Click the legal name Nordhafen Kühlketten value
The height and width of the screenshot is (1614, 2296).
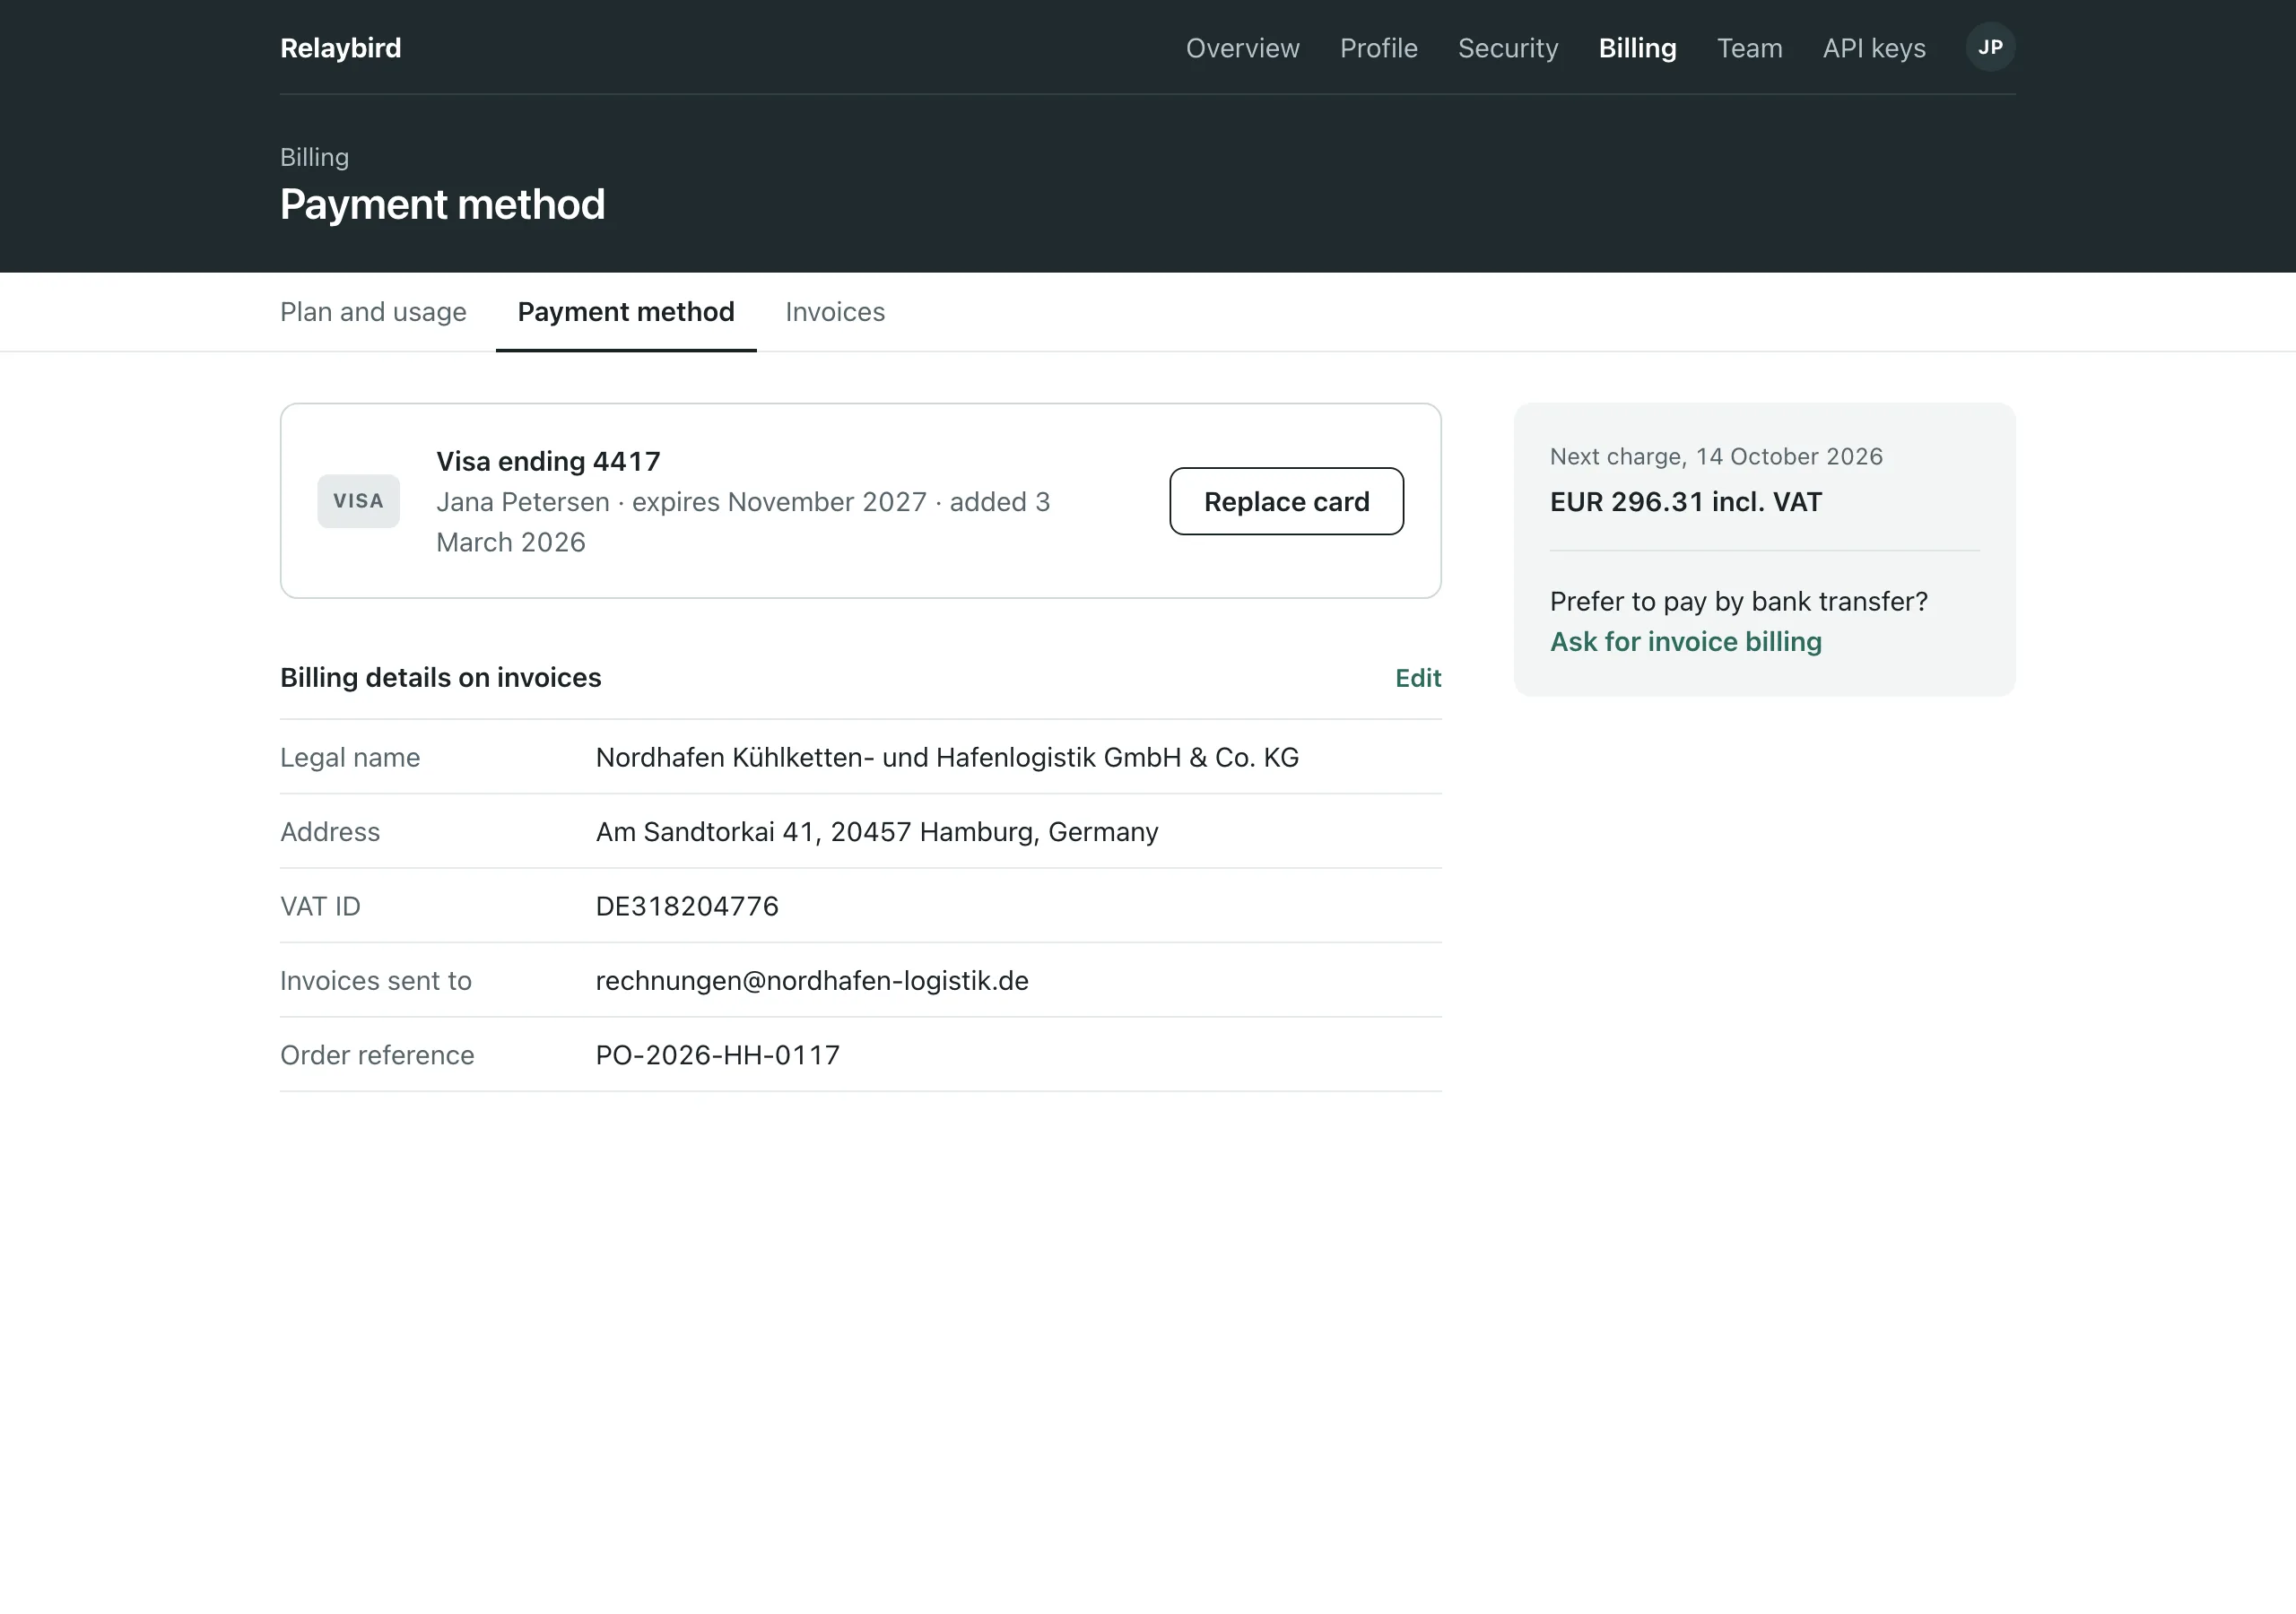[x=947, y=758]
